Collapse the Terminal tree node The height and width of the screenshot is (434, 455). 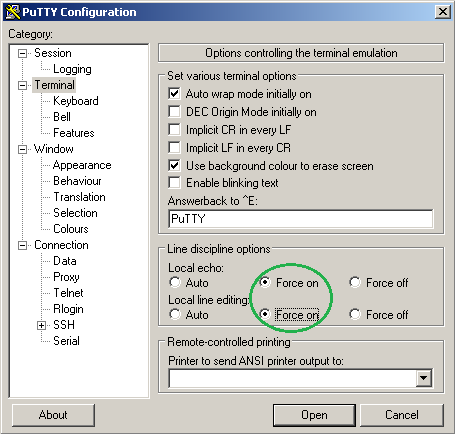coord(22,85)
